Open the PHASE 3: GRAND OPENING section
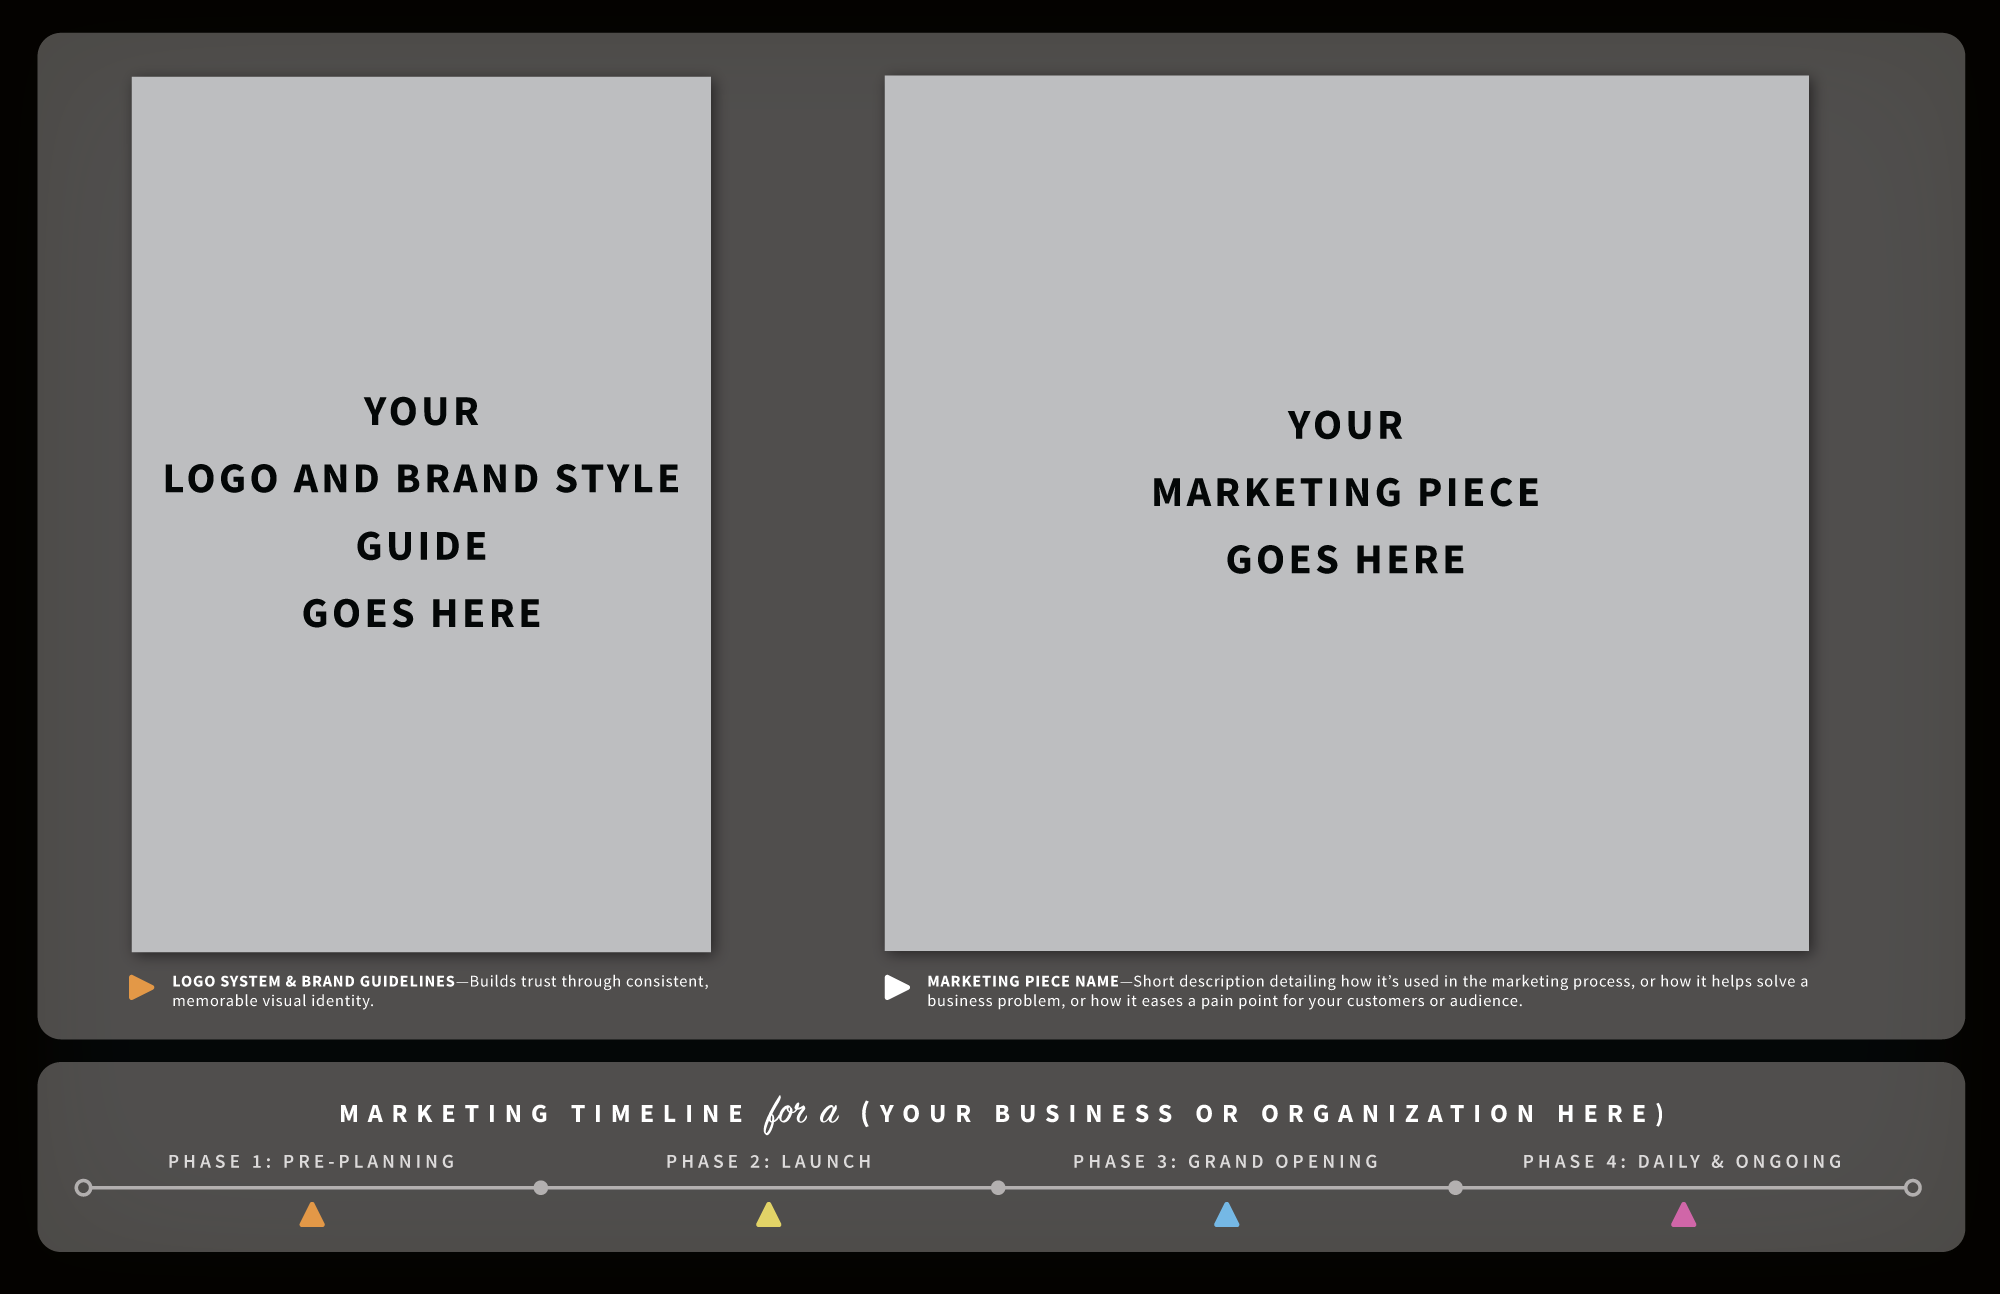Screen dimensions: 2000x1294 click(1224, 1161)
